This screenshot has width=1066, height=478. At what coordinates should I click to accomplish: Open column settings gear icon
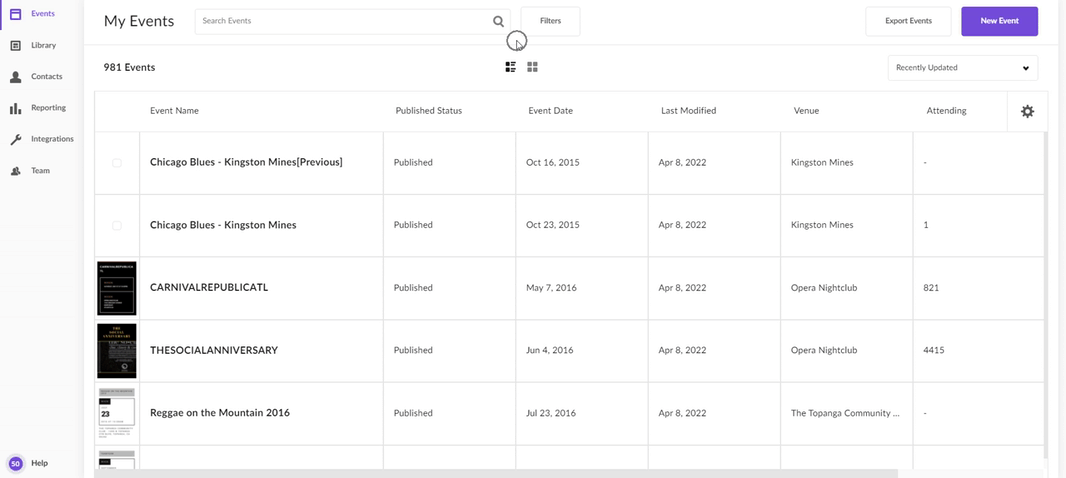[x=1027, y=111]
